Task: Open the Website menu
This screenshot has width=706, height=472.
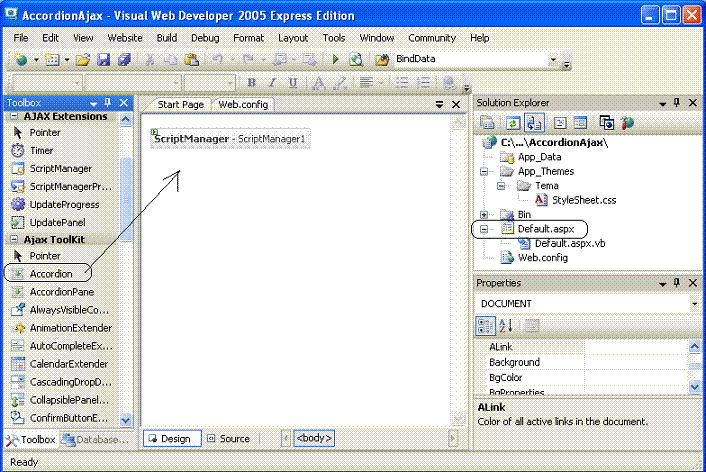Action: click(x=125, y=38)
